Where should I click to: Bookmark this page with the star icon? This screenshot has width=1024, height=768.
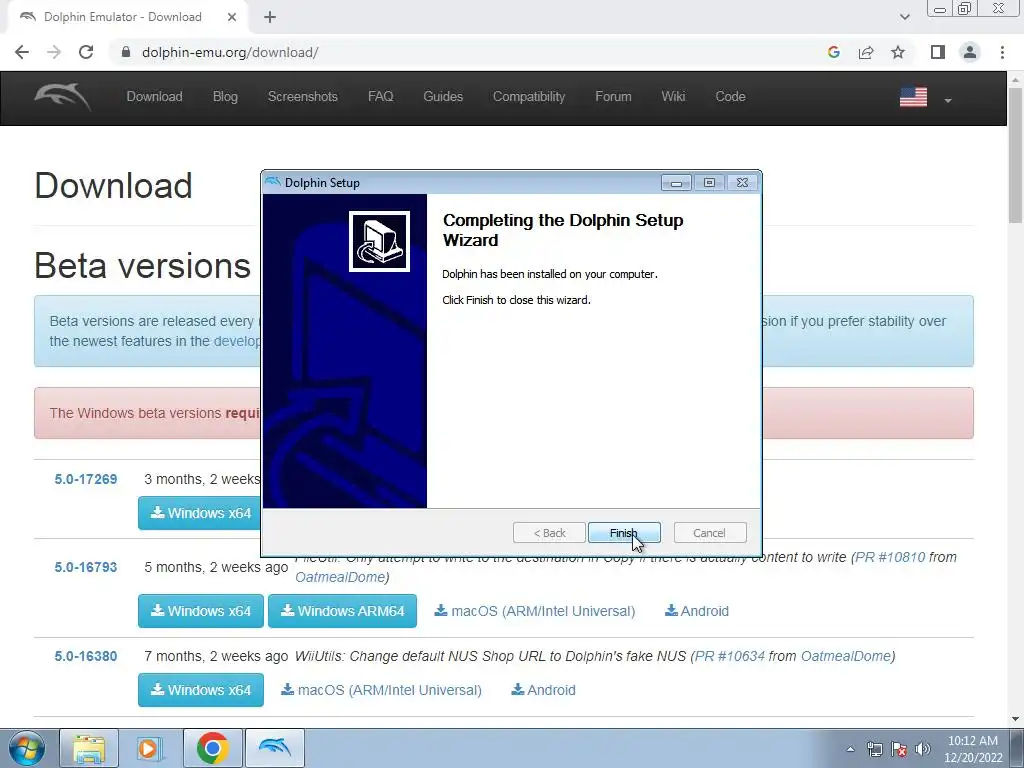click(898, 52)
